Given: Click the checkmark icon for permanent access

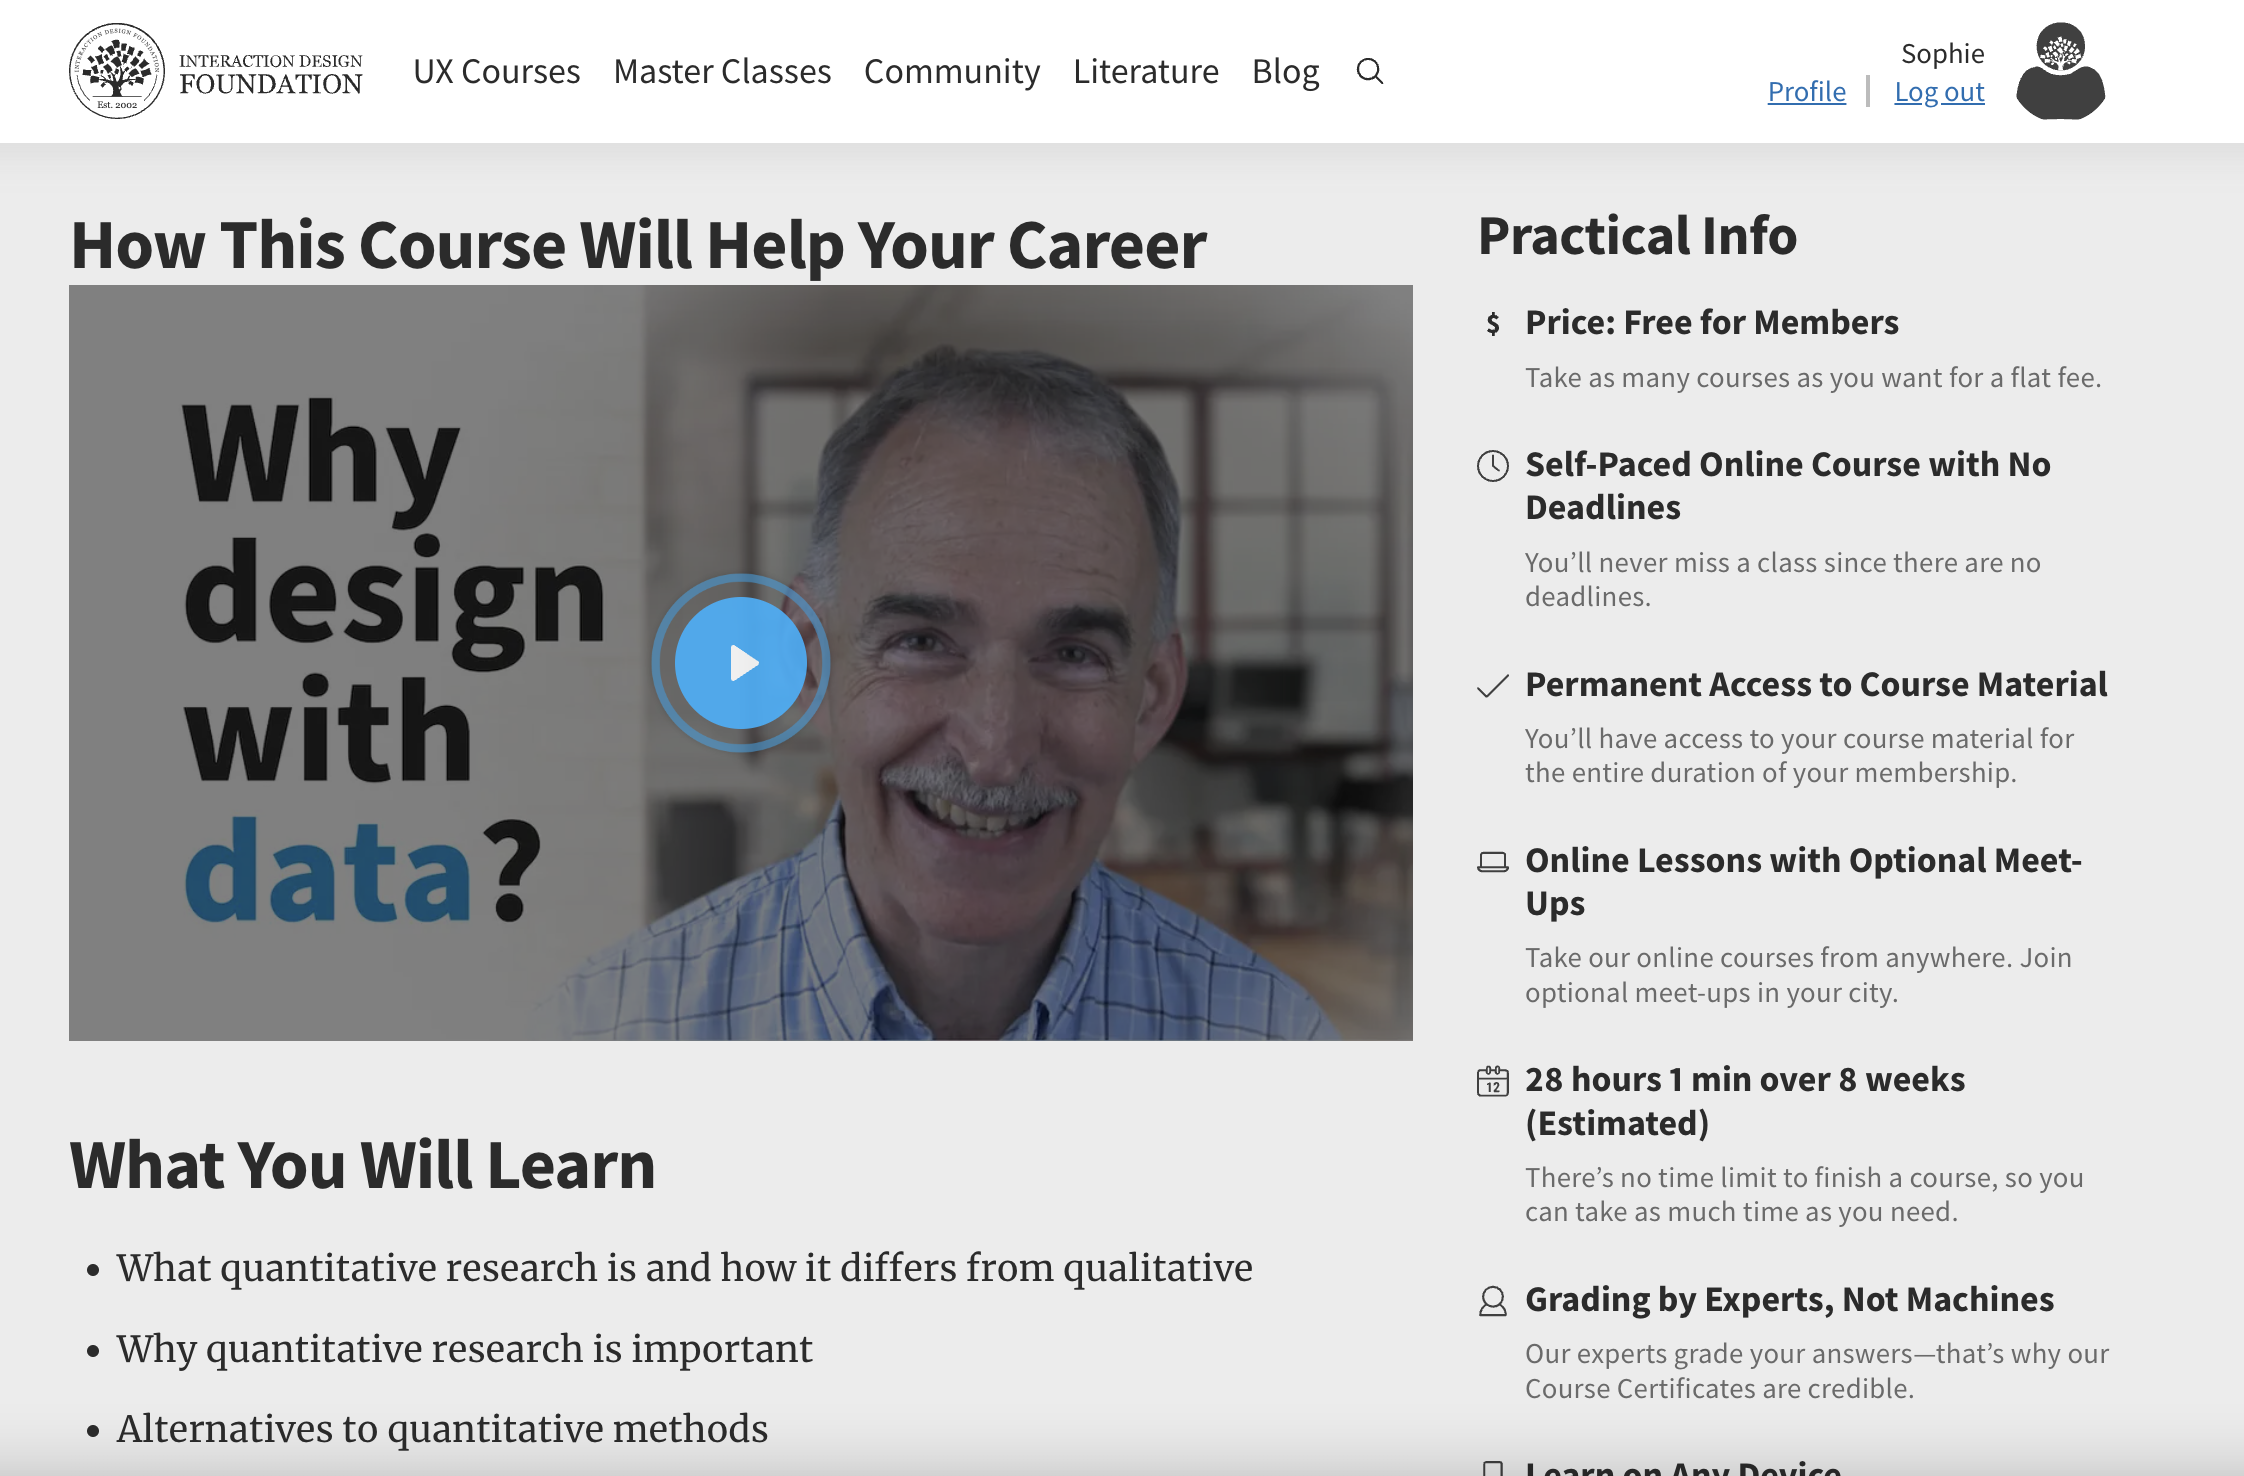Looking at the screenshot, I should pos(1493,684).
